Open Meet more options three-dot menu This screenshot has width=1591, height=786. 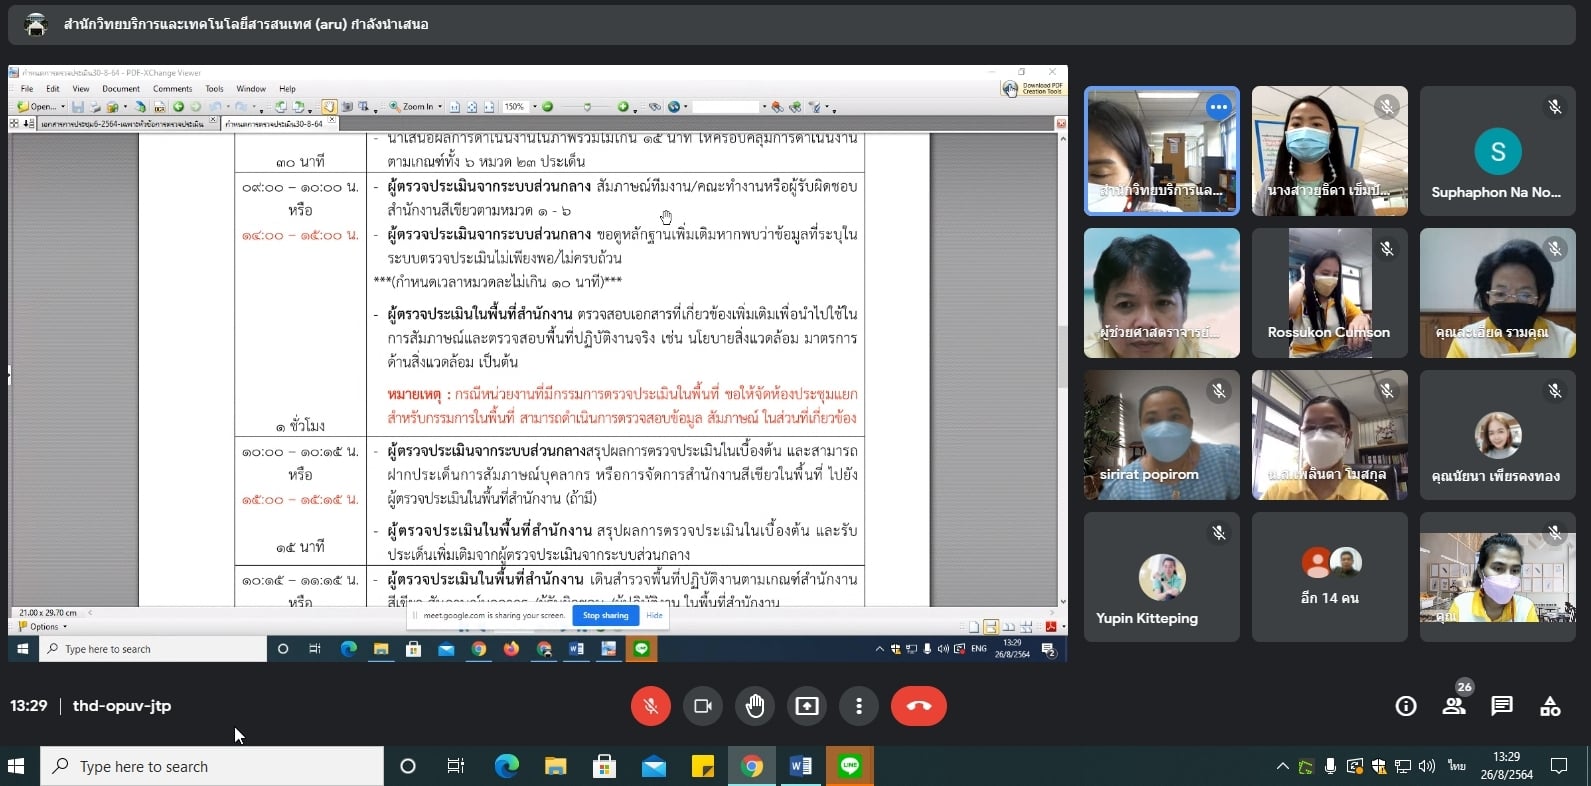[859, 706]
